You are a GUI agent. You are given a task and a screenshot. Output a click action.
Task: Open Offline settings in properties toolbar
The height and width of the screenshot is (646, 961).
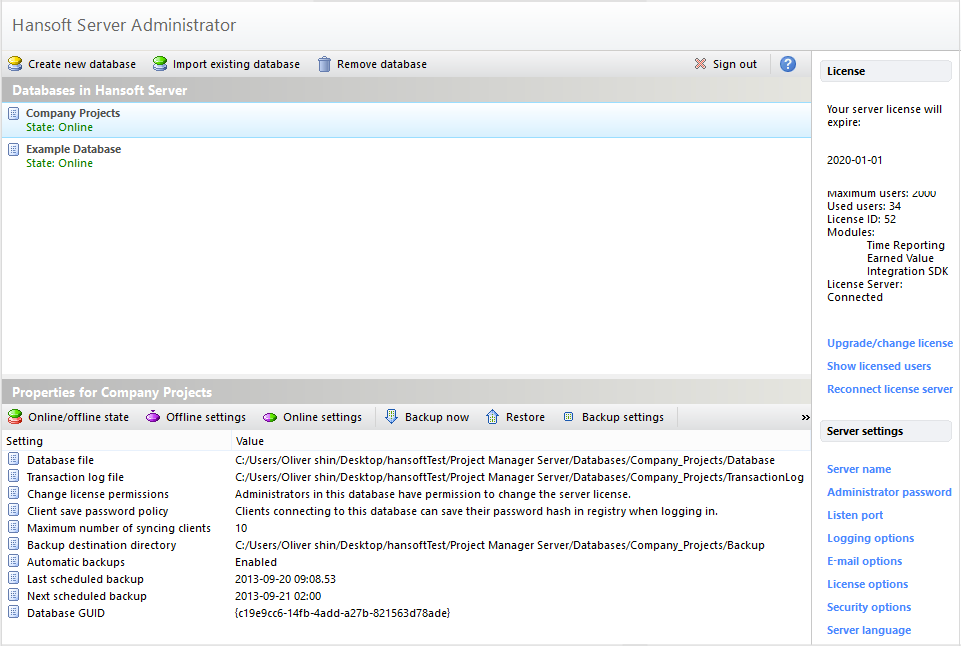pos(196,417)
